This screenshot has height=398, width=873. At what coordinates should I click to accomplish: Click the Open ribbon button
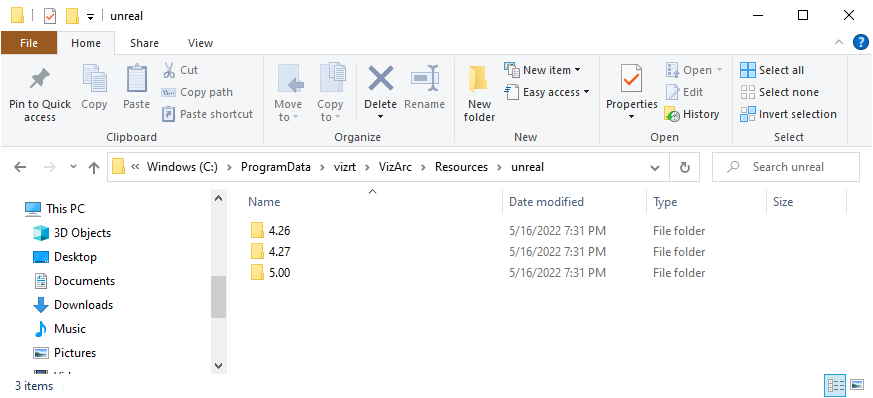pos(694,70)
